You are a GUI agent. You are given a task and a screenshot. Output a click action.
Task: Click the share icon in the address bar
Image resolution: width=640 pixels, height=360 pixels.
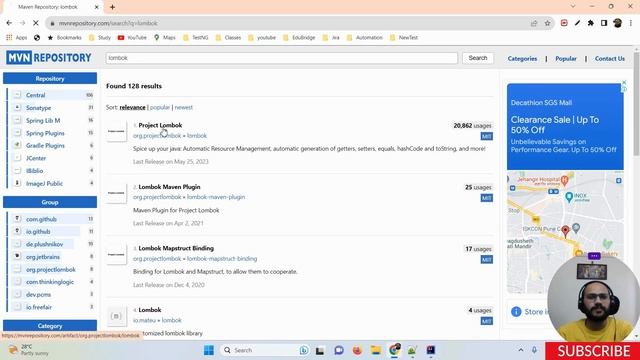point(534,23)
